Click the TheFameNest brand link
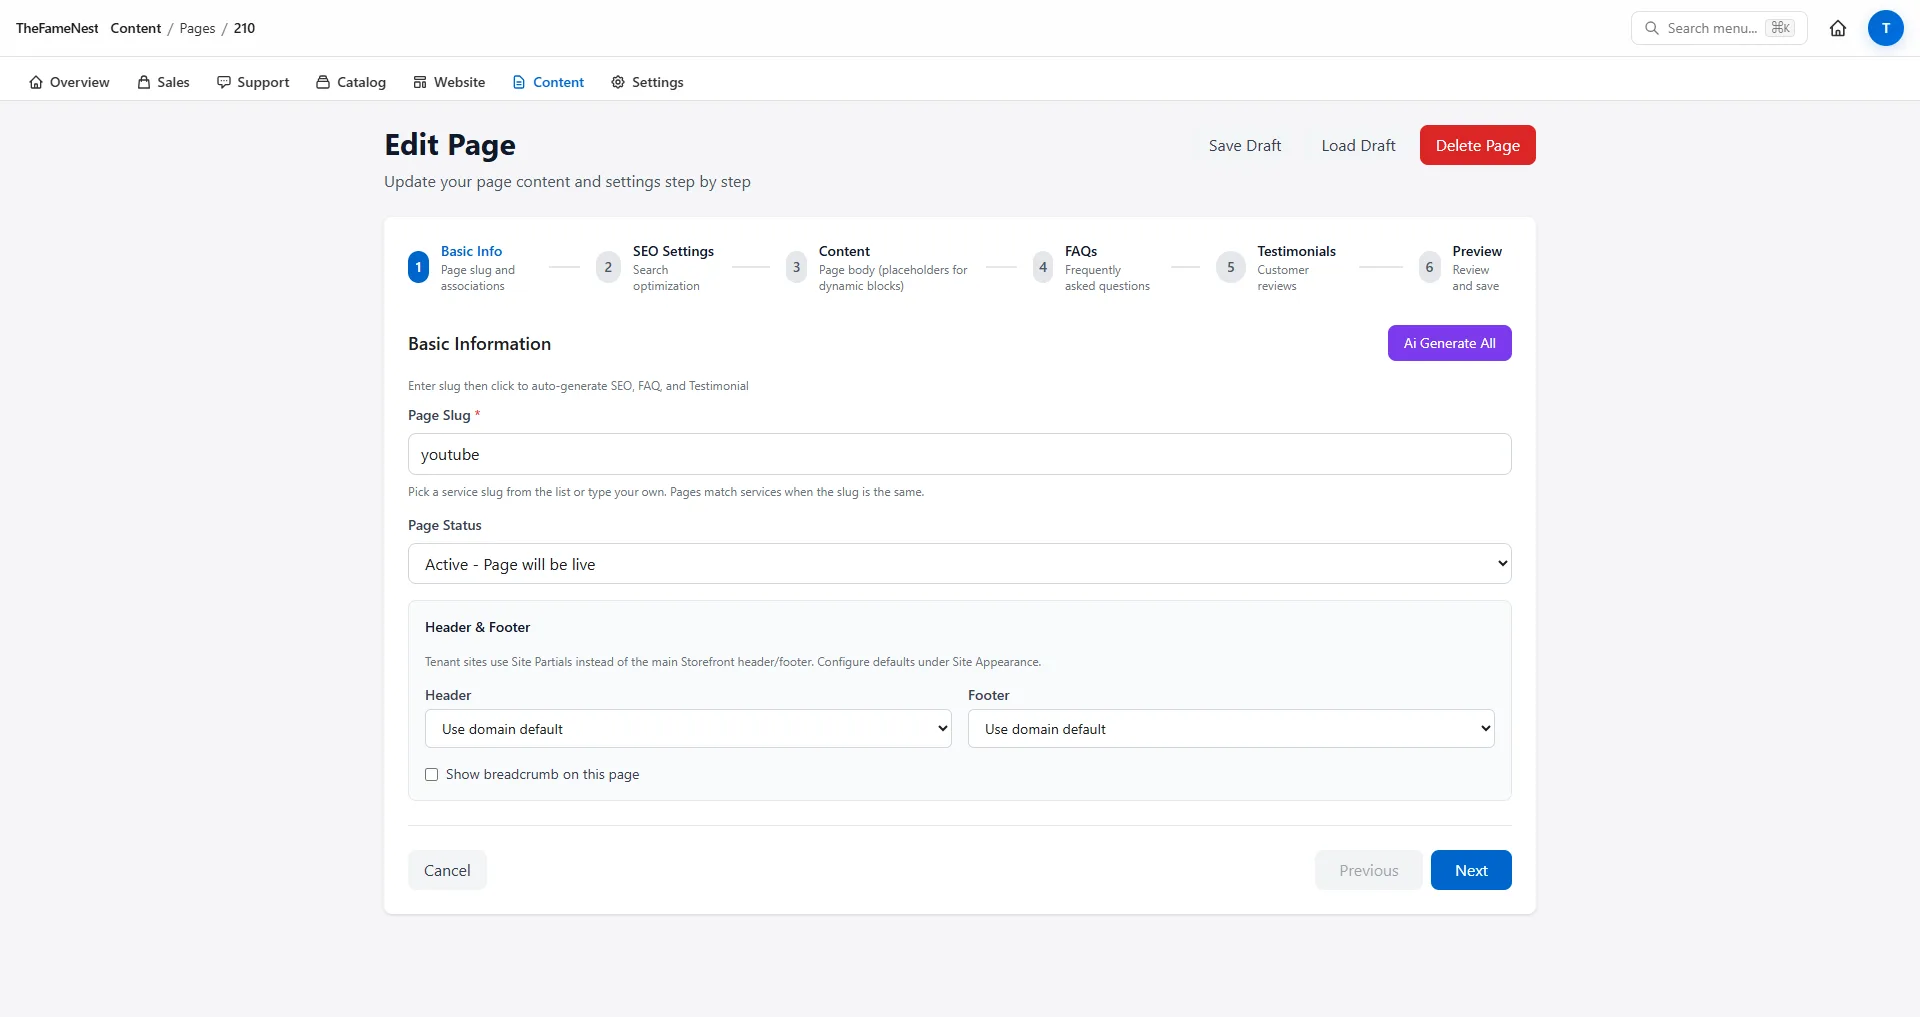Screen dimensions: 1920x1017 (x=57, y=28)
